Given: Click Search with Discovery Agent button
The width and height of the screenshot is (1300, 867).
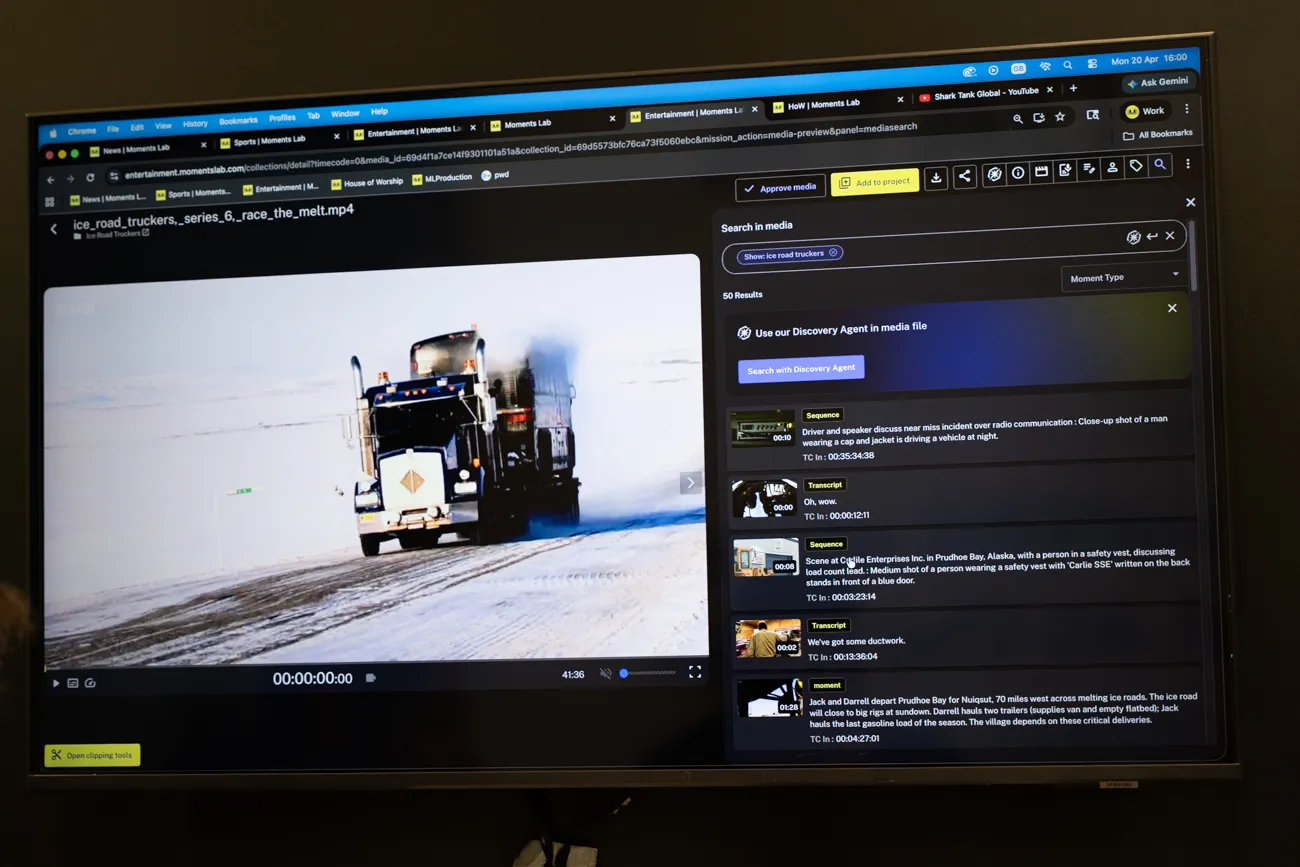Looking at the screenshot, I should click(x=801, y=369).
